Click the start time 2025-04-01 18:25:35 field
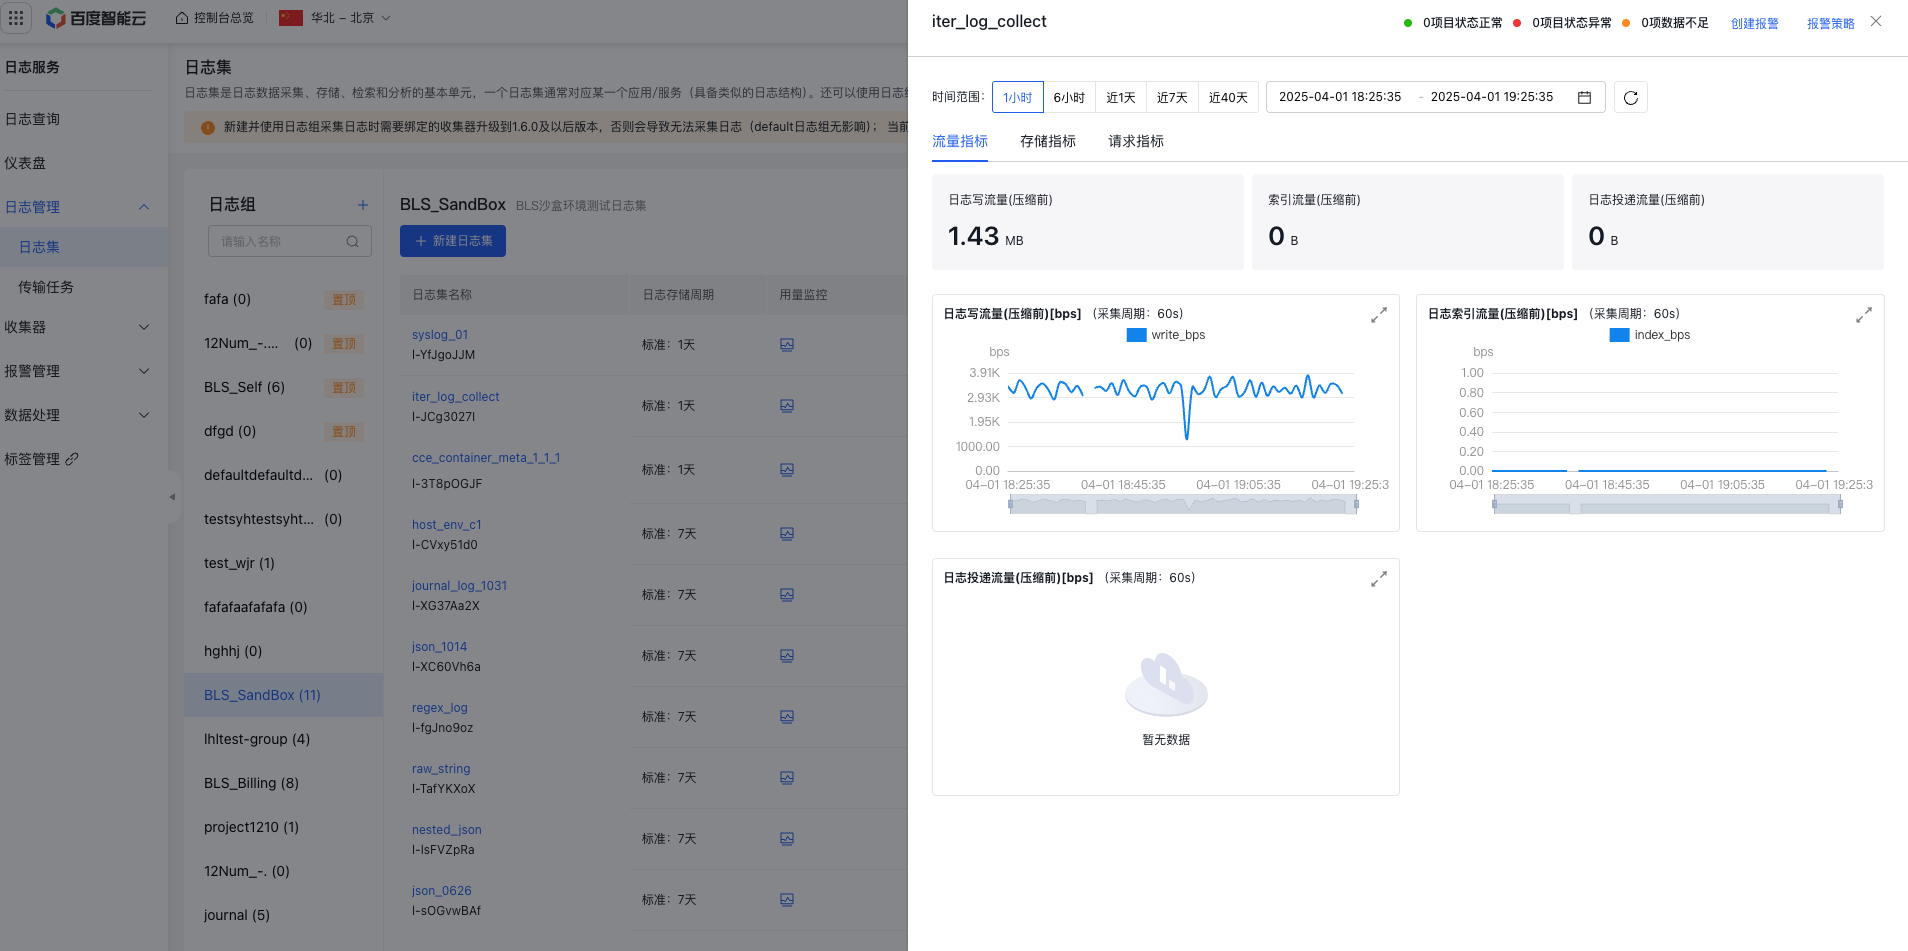 tap(1340, 97)
